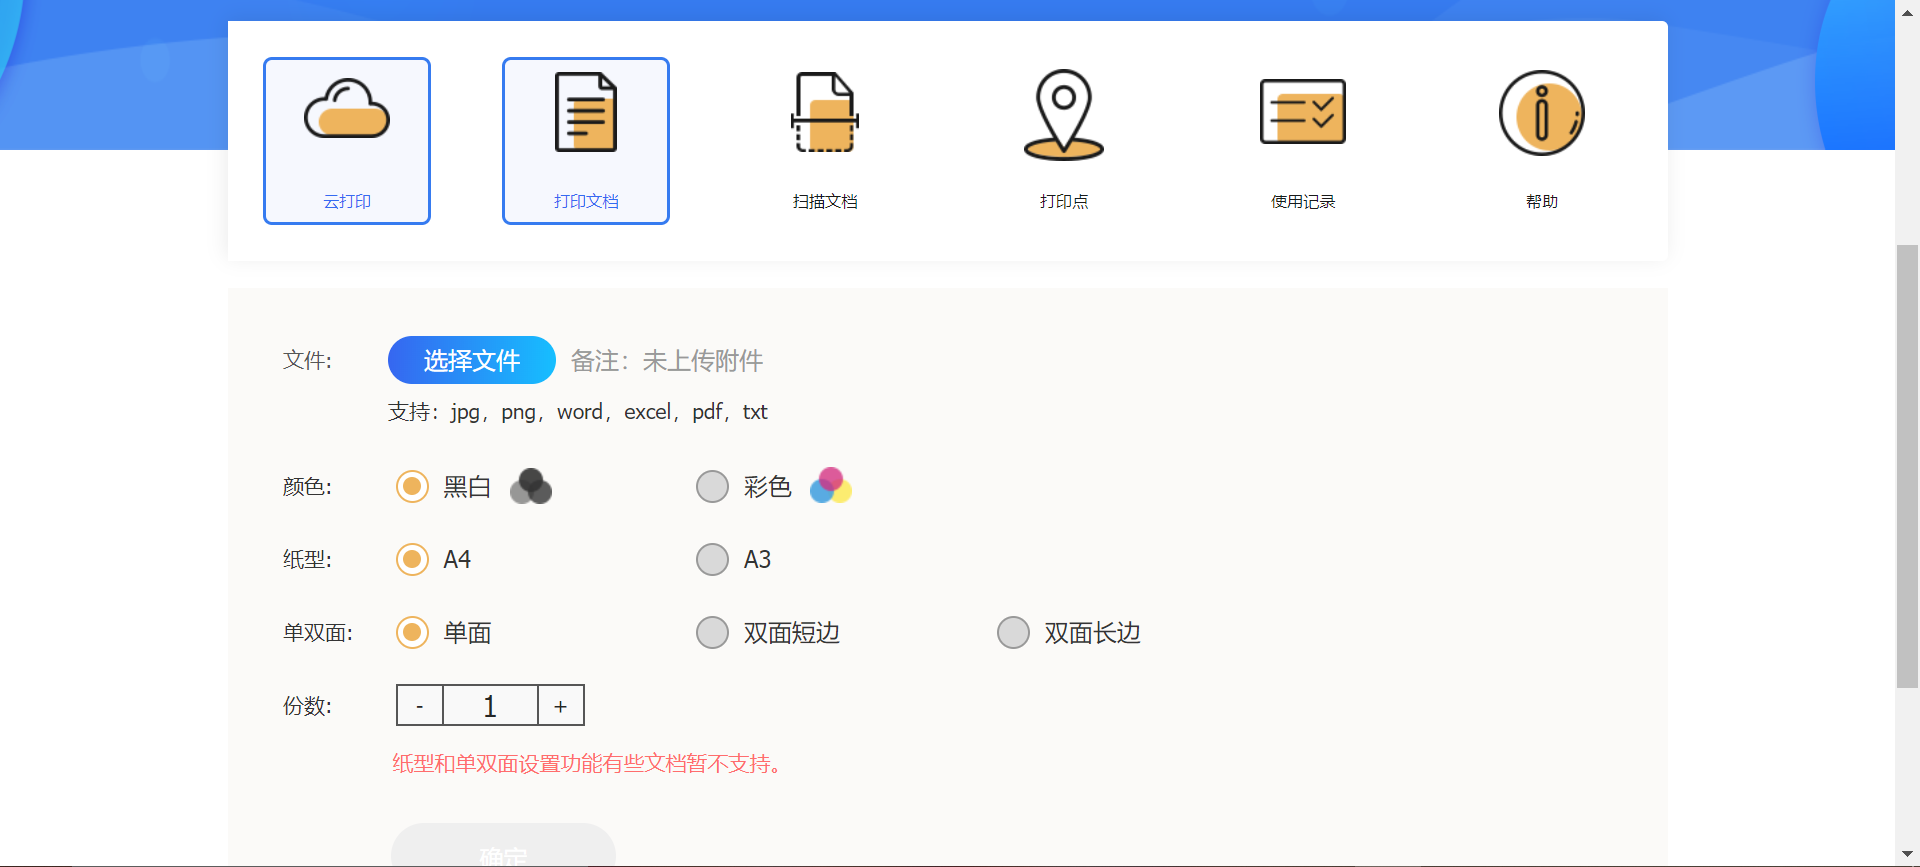Increase copies with the plus button
1920x867 pixels.
pos(561,705)
